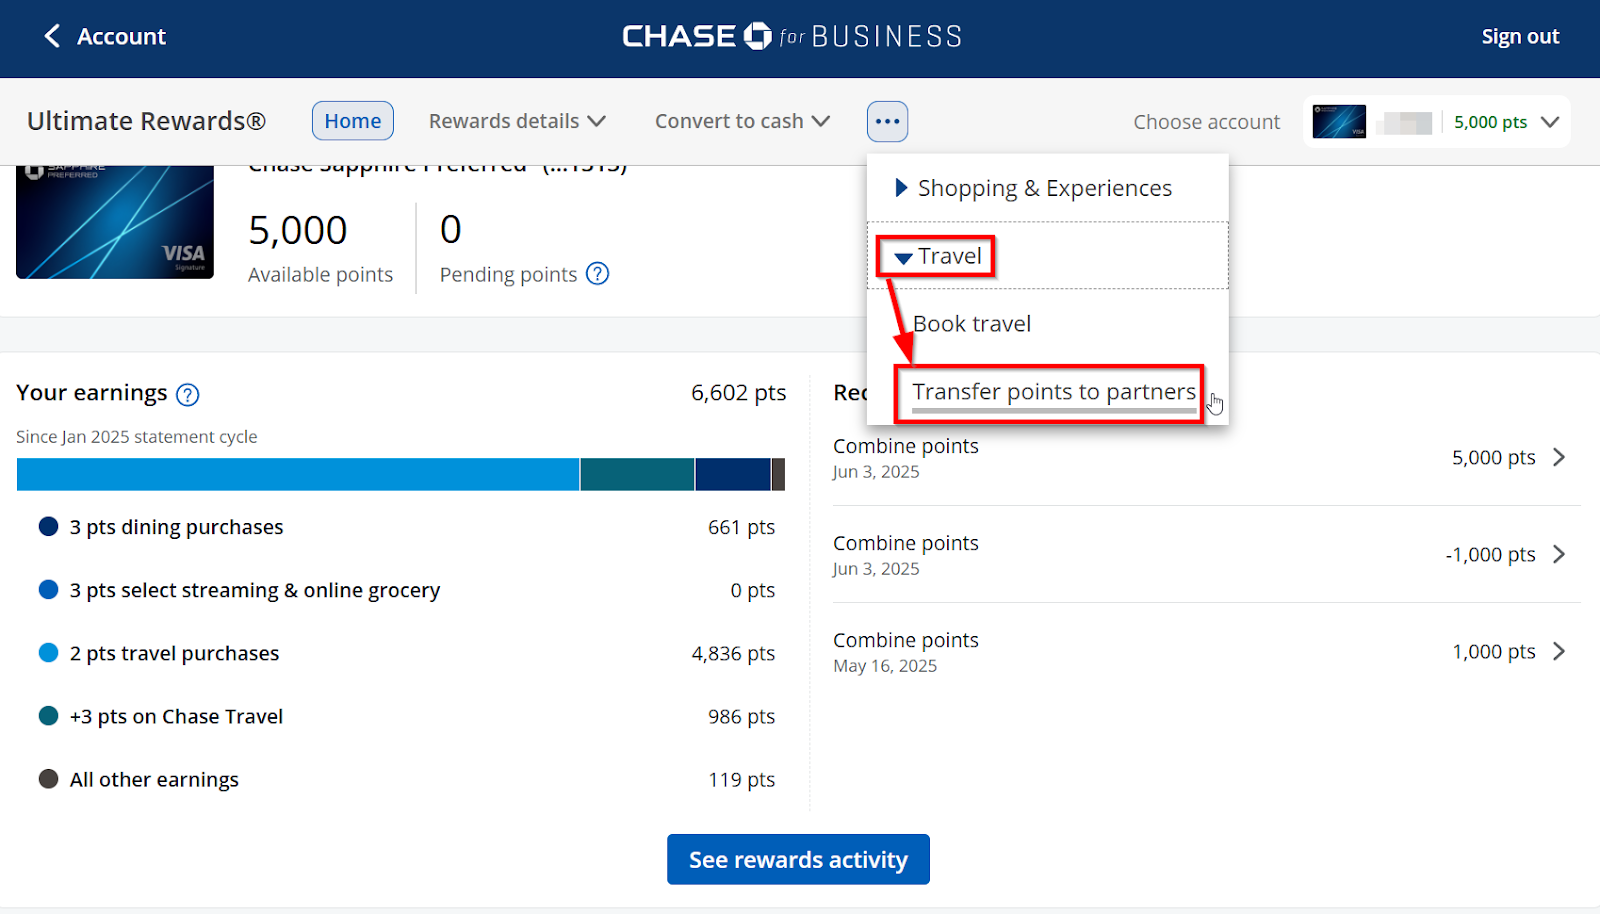The width and height of the screenshot is (1600, 914).
Task: Open the Jun 3 Combine points 5,000 entry
Action: [x=1206, y=457]
